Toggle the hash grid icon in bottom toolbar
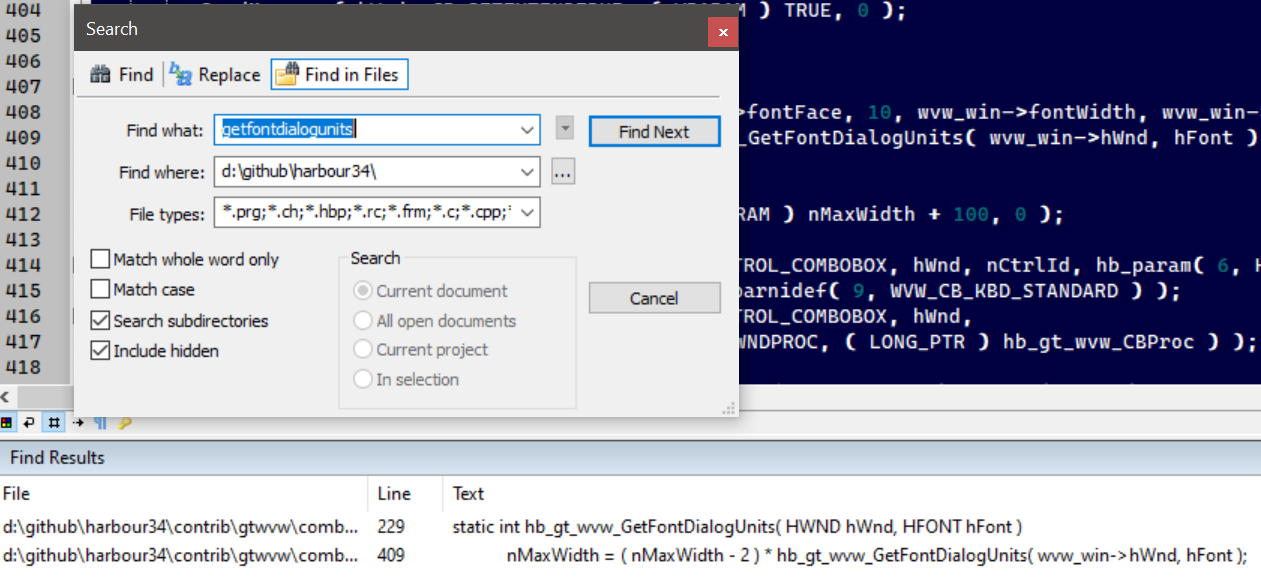Viewport: 1261px width, 585px height. click(x=52, y=423)
